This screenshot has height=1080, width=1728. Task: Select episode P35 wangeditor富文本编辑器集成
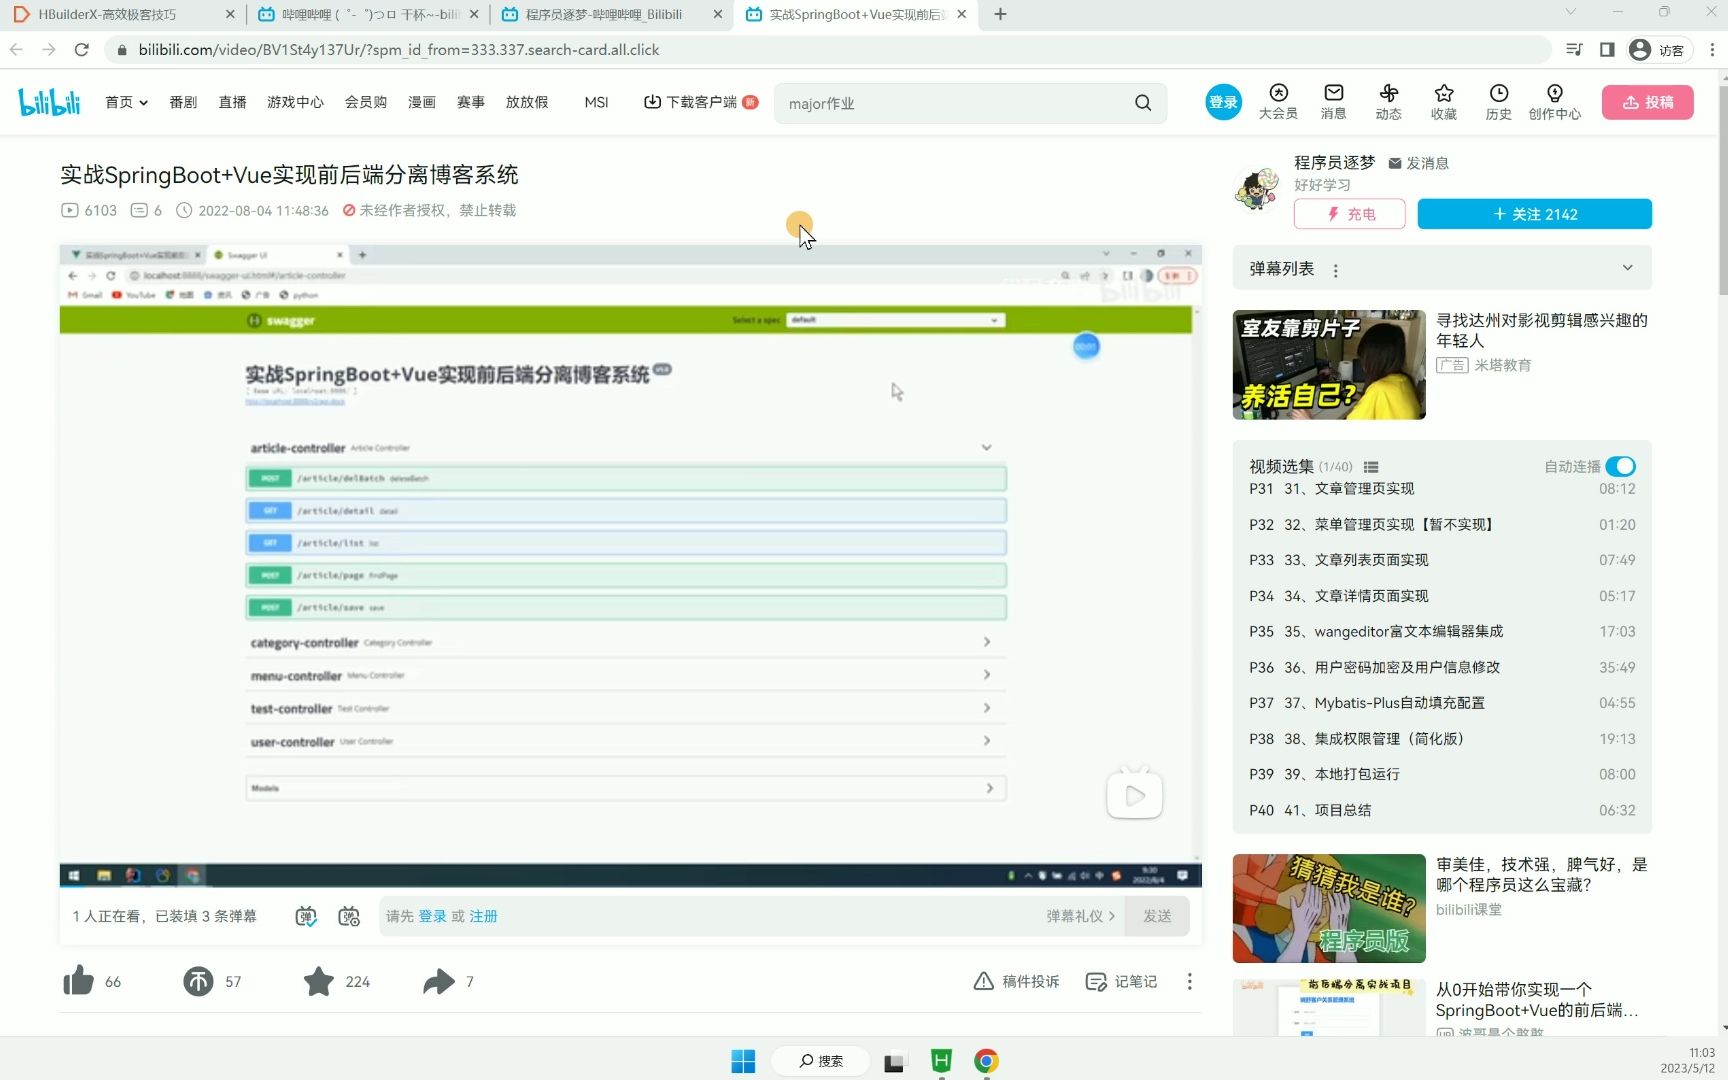tap(1442, 632)
